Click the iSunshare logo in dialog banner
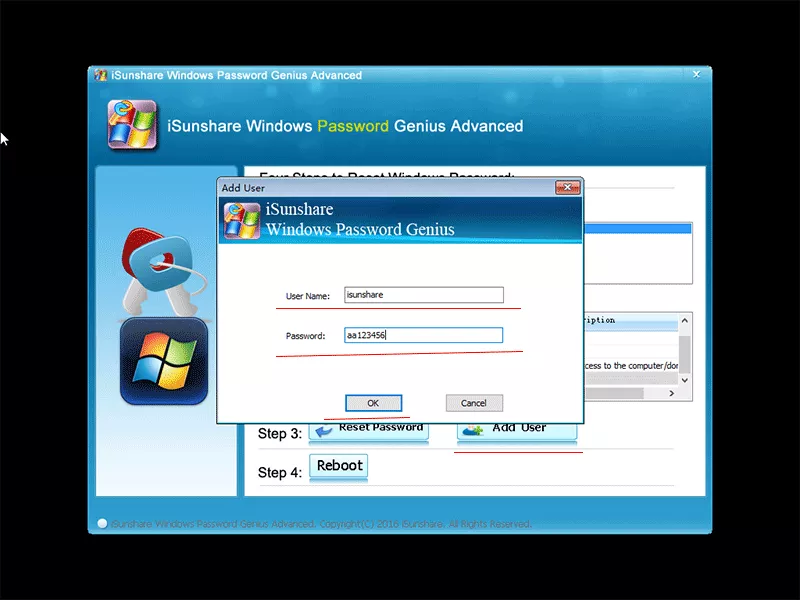 click(x=242, y=220)
